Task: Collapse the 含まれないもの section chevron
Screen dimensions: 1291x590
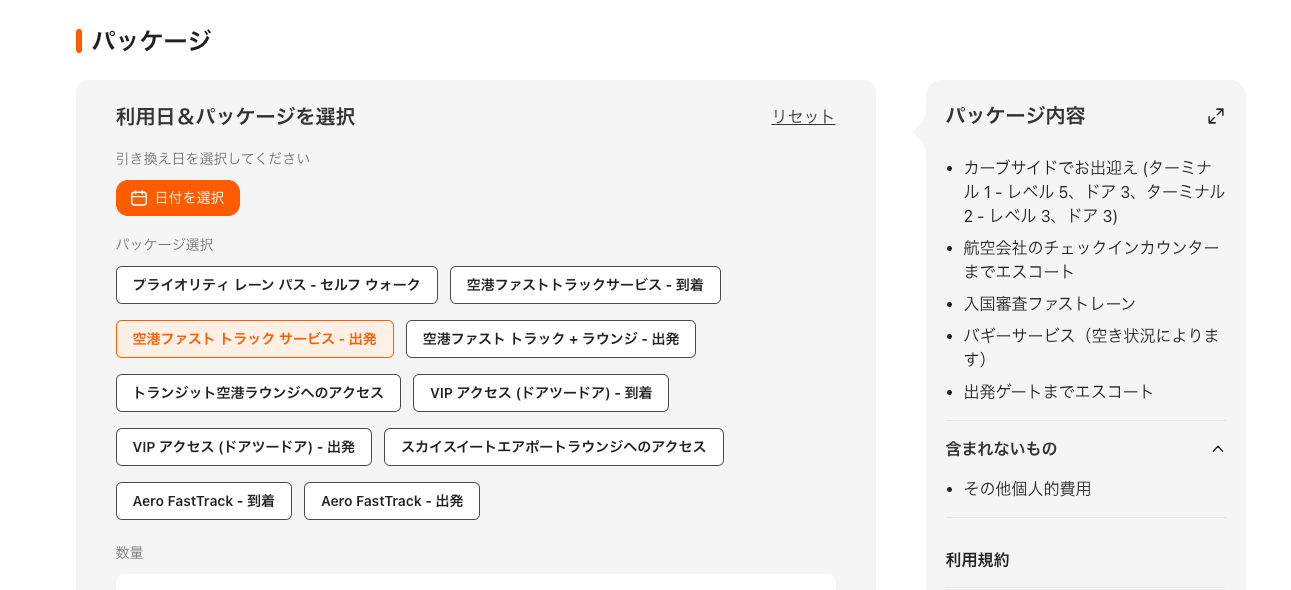Action: click(1217, 449)
